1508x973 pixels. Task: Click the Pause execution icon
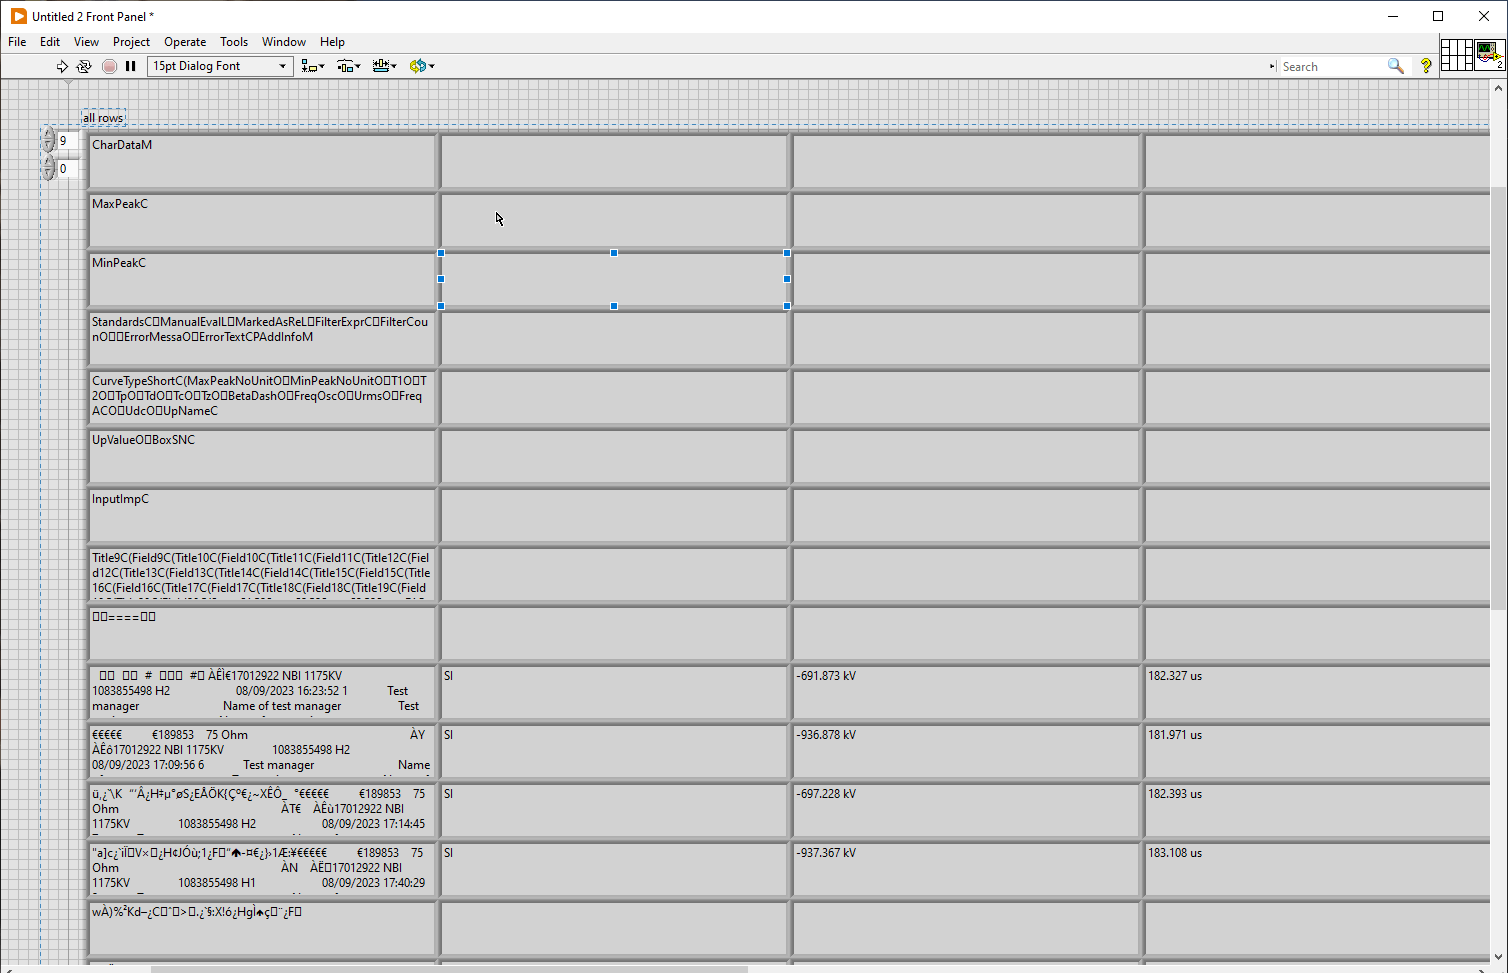pyautogui.click(x=131, y=66)
